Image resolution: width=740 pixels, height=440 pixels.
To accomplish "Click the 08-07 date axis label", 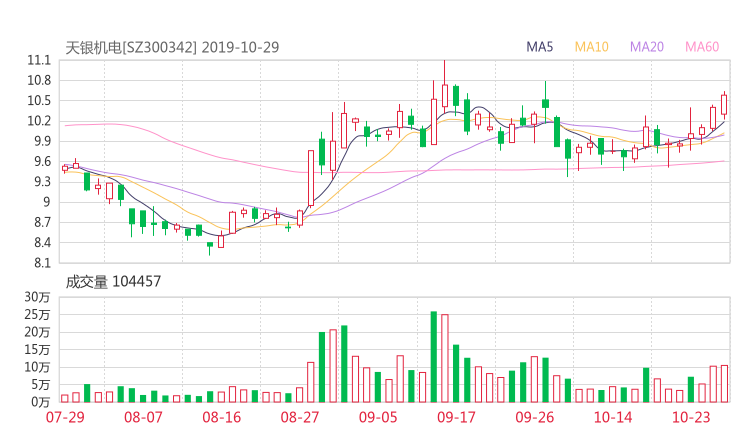I will pos(143,417).
